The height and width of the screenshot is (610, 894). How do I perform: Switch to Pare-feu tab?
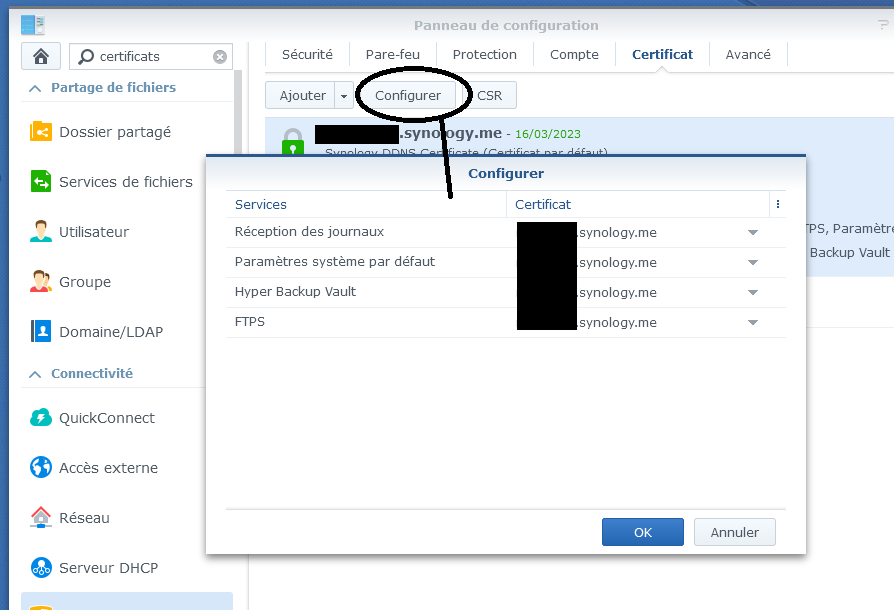click(x=393, y=55)
